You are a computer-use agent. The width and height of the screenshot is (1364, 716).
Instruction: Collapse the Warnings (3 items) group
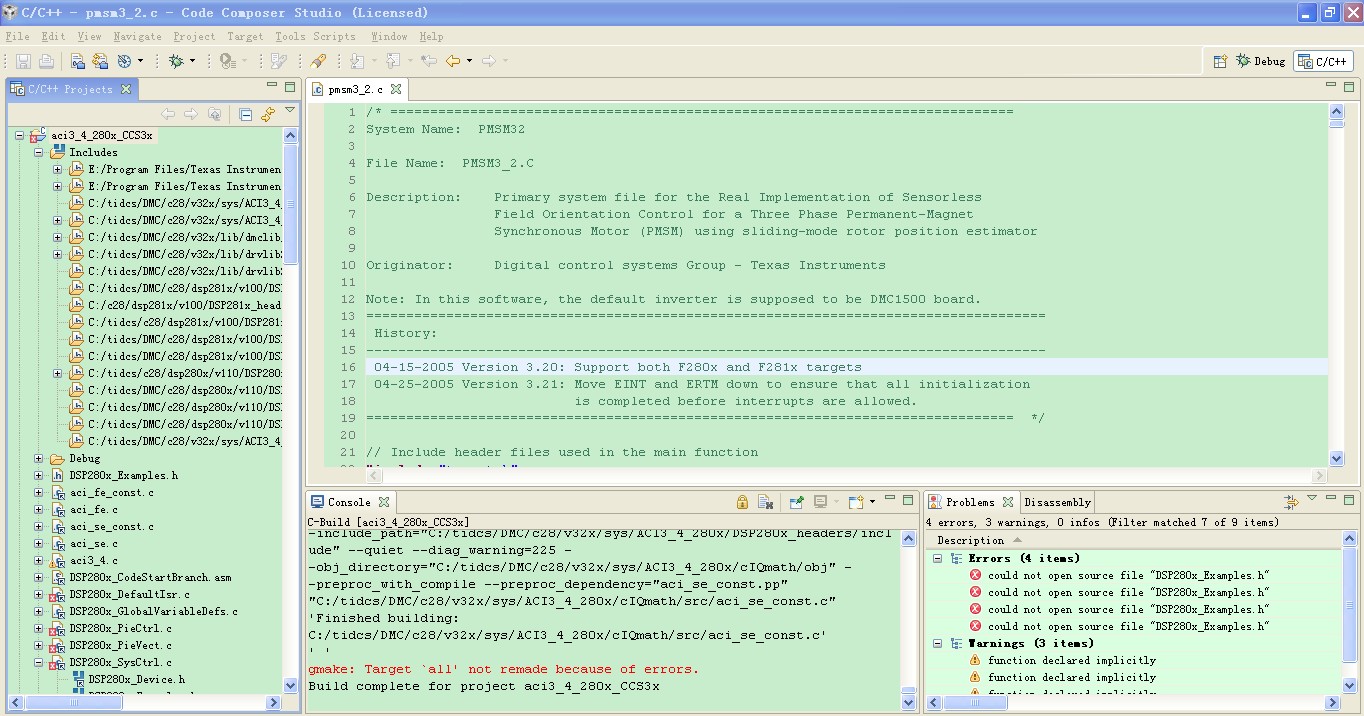tap(938, 643)
